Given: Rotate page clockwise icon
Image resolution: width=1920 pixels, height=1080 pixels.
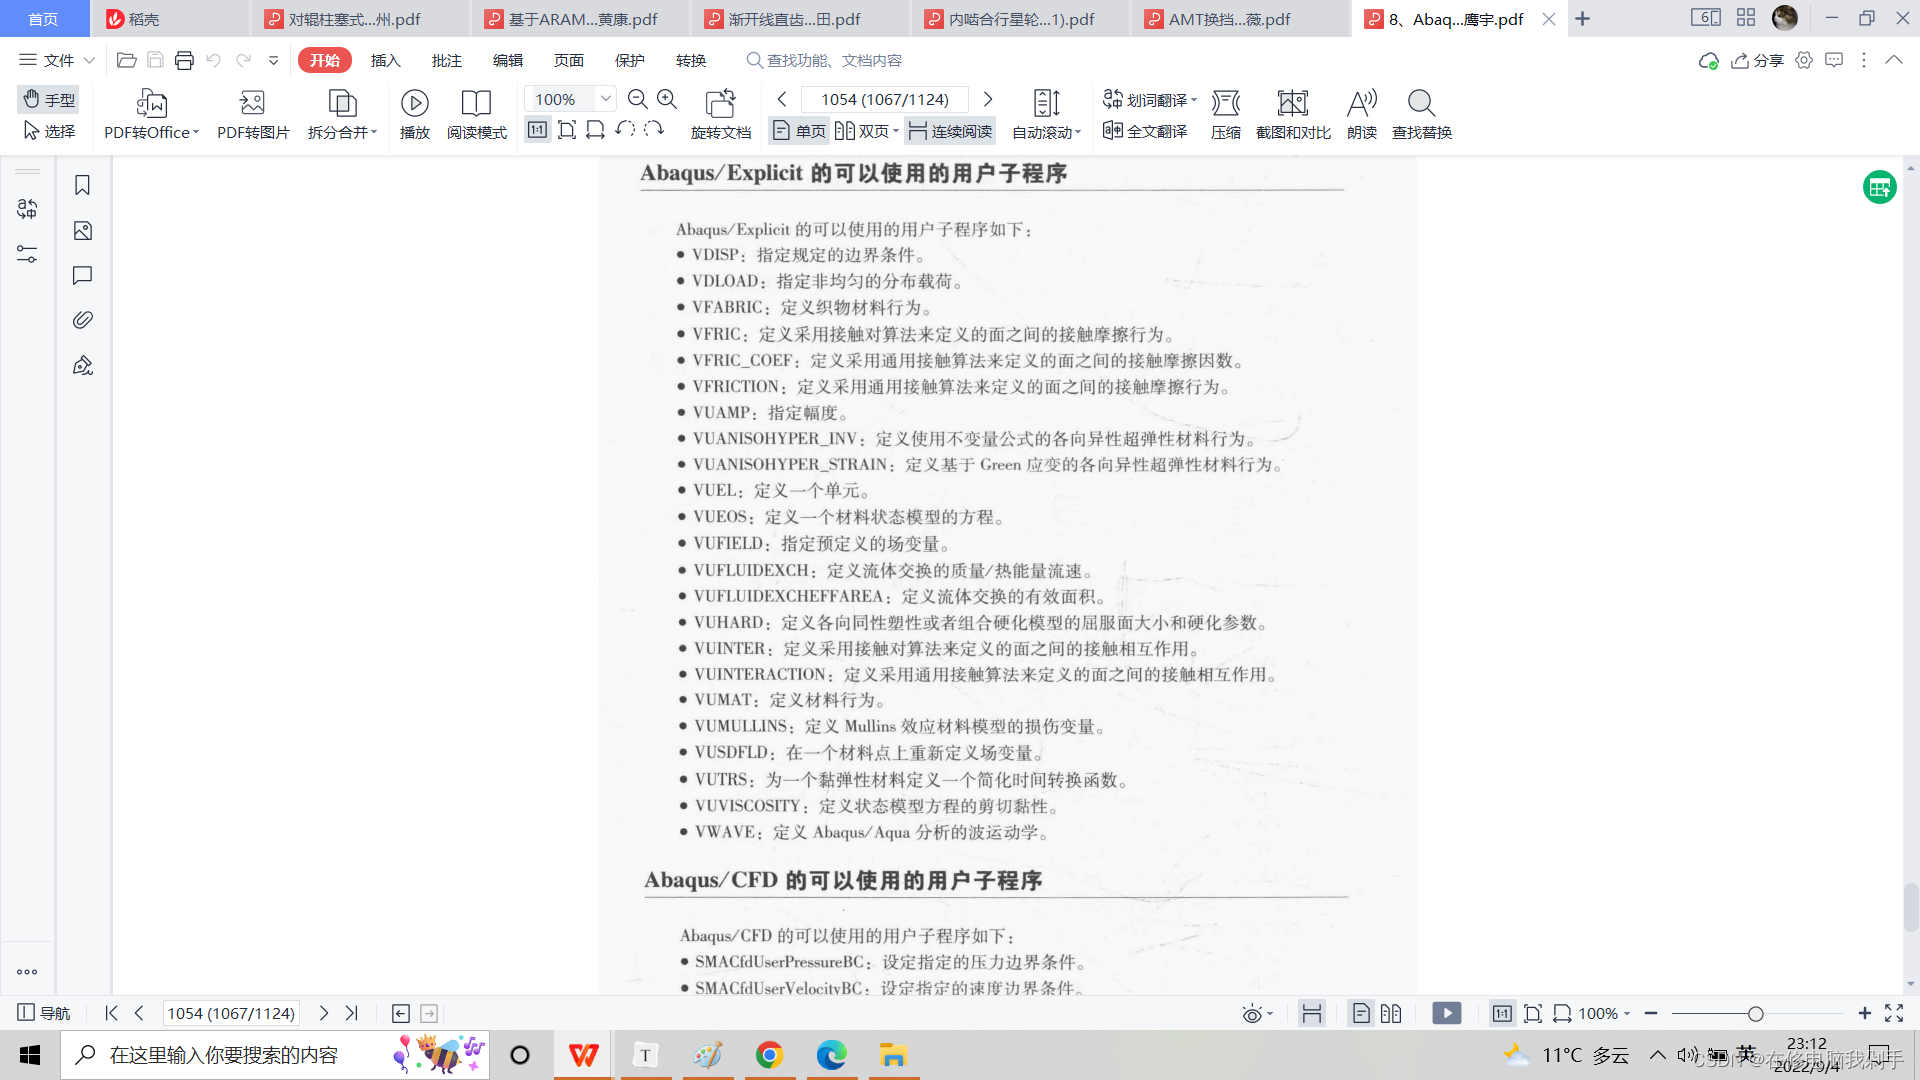Looking at the screenshot, I should (x=654, y=129).
